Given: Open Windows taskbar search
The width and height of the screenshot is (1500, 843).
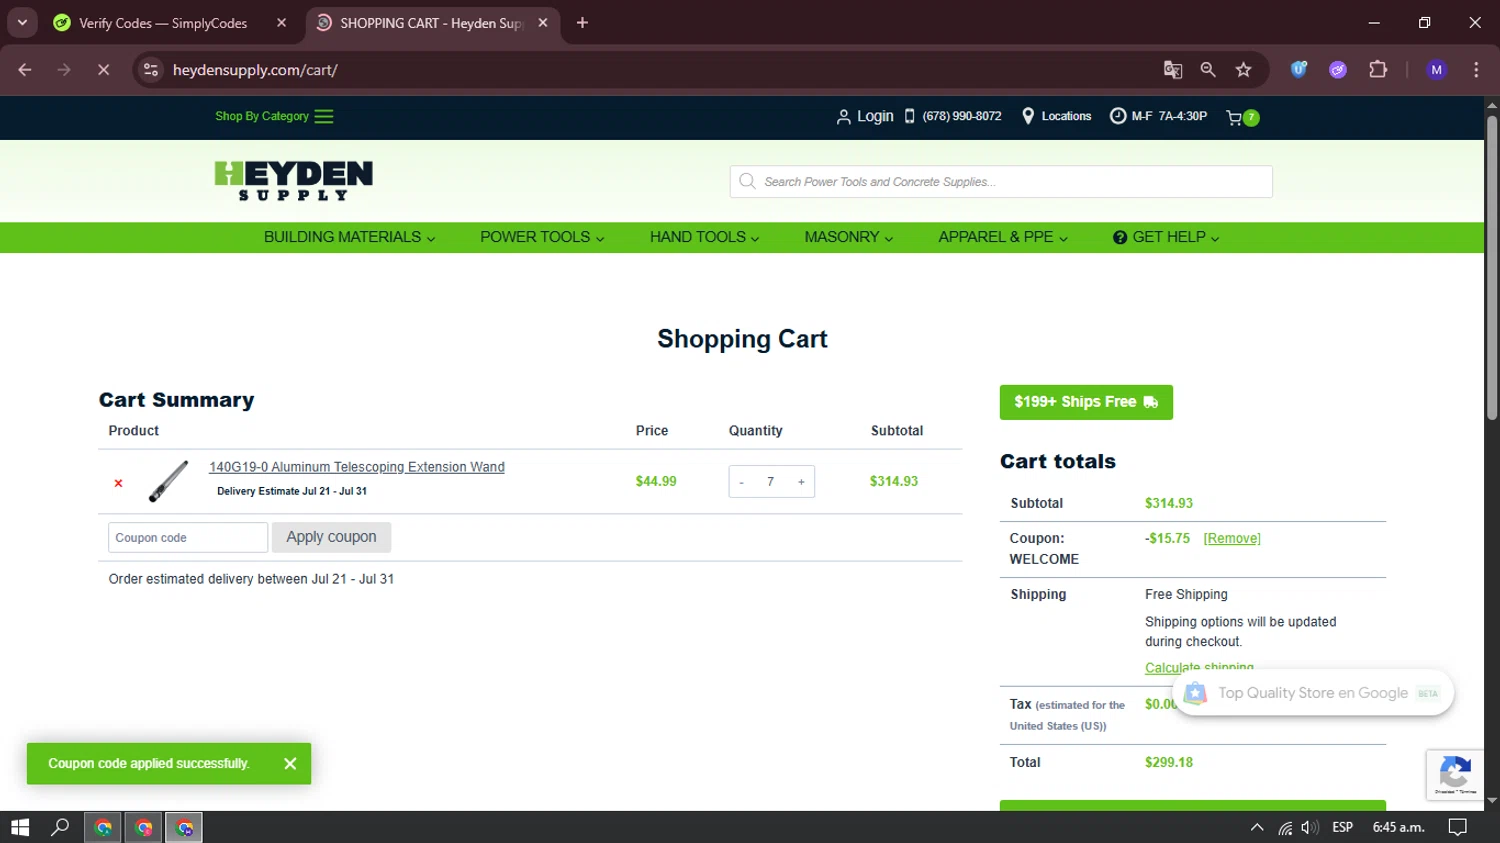Looking at the screenshot, I should (x=60, y=827).
